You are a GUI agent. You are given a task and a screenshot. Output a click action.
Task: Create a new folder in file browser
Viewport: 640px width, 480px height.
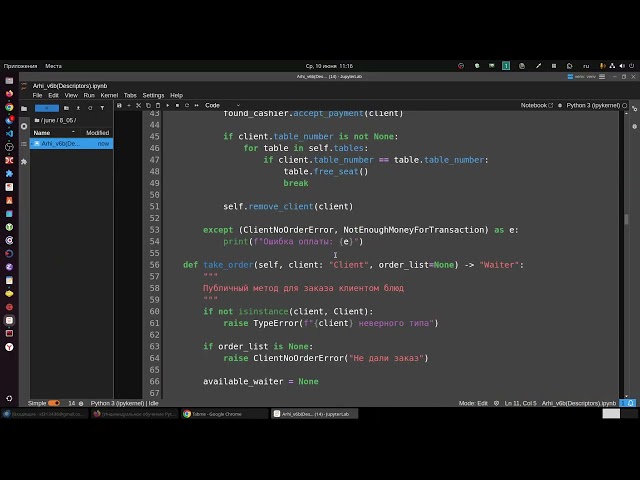pyautogui.click(x=66, y=108)
